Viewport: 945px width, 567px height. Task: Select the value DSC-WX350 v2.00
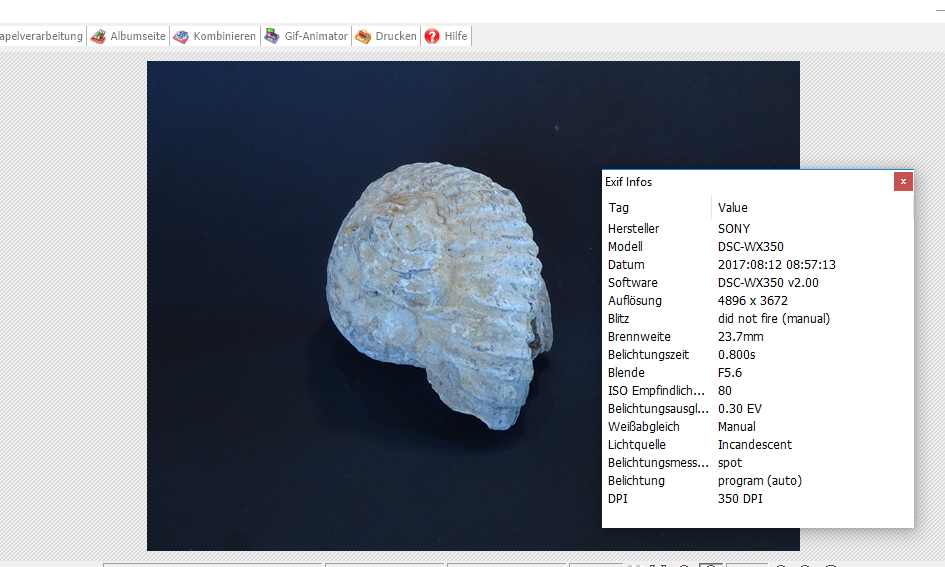768,283
